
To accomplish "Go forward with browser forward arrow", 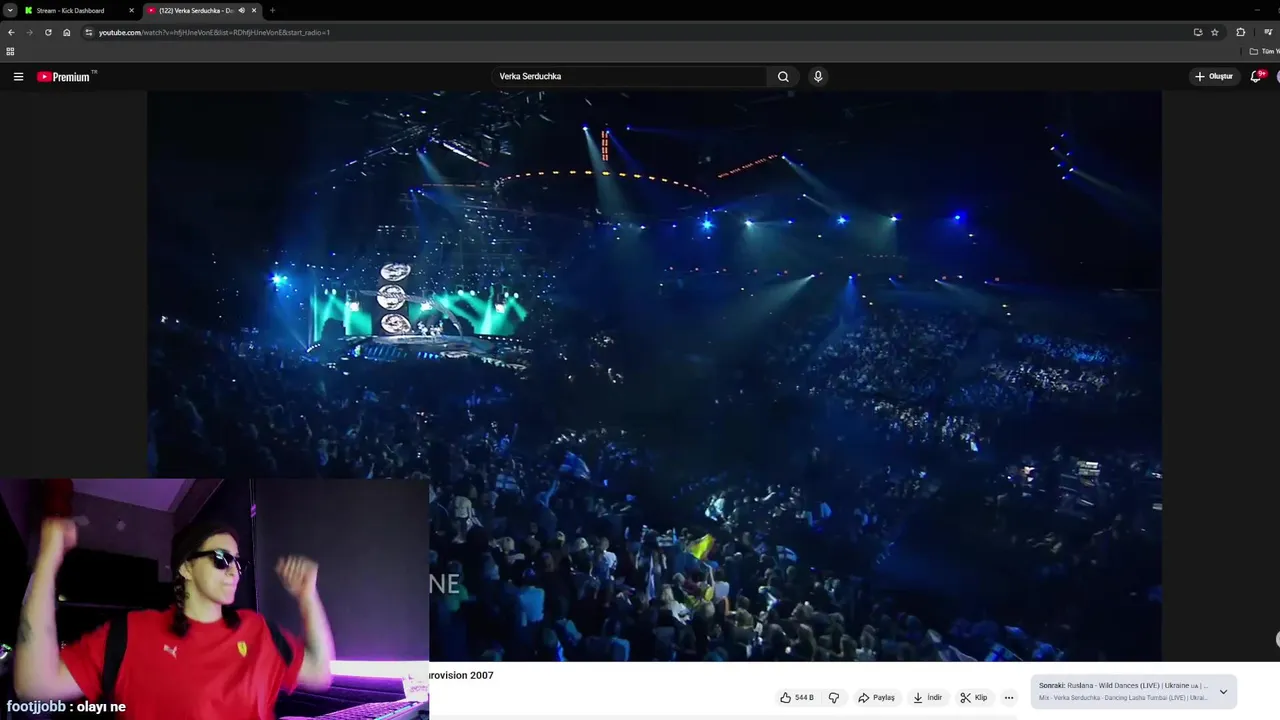I will (29, 32).
